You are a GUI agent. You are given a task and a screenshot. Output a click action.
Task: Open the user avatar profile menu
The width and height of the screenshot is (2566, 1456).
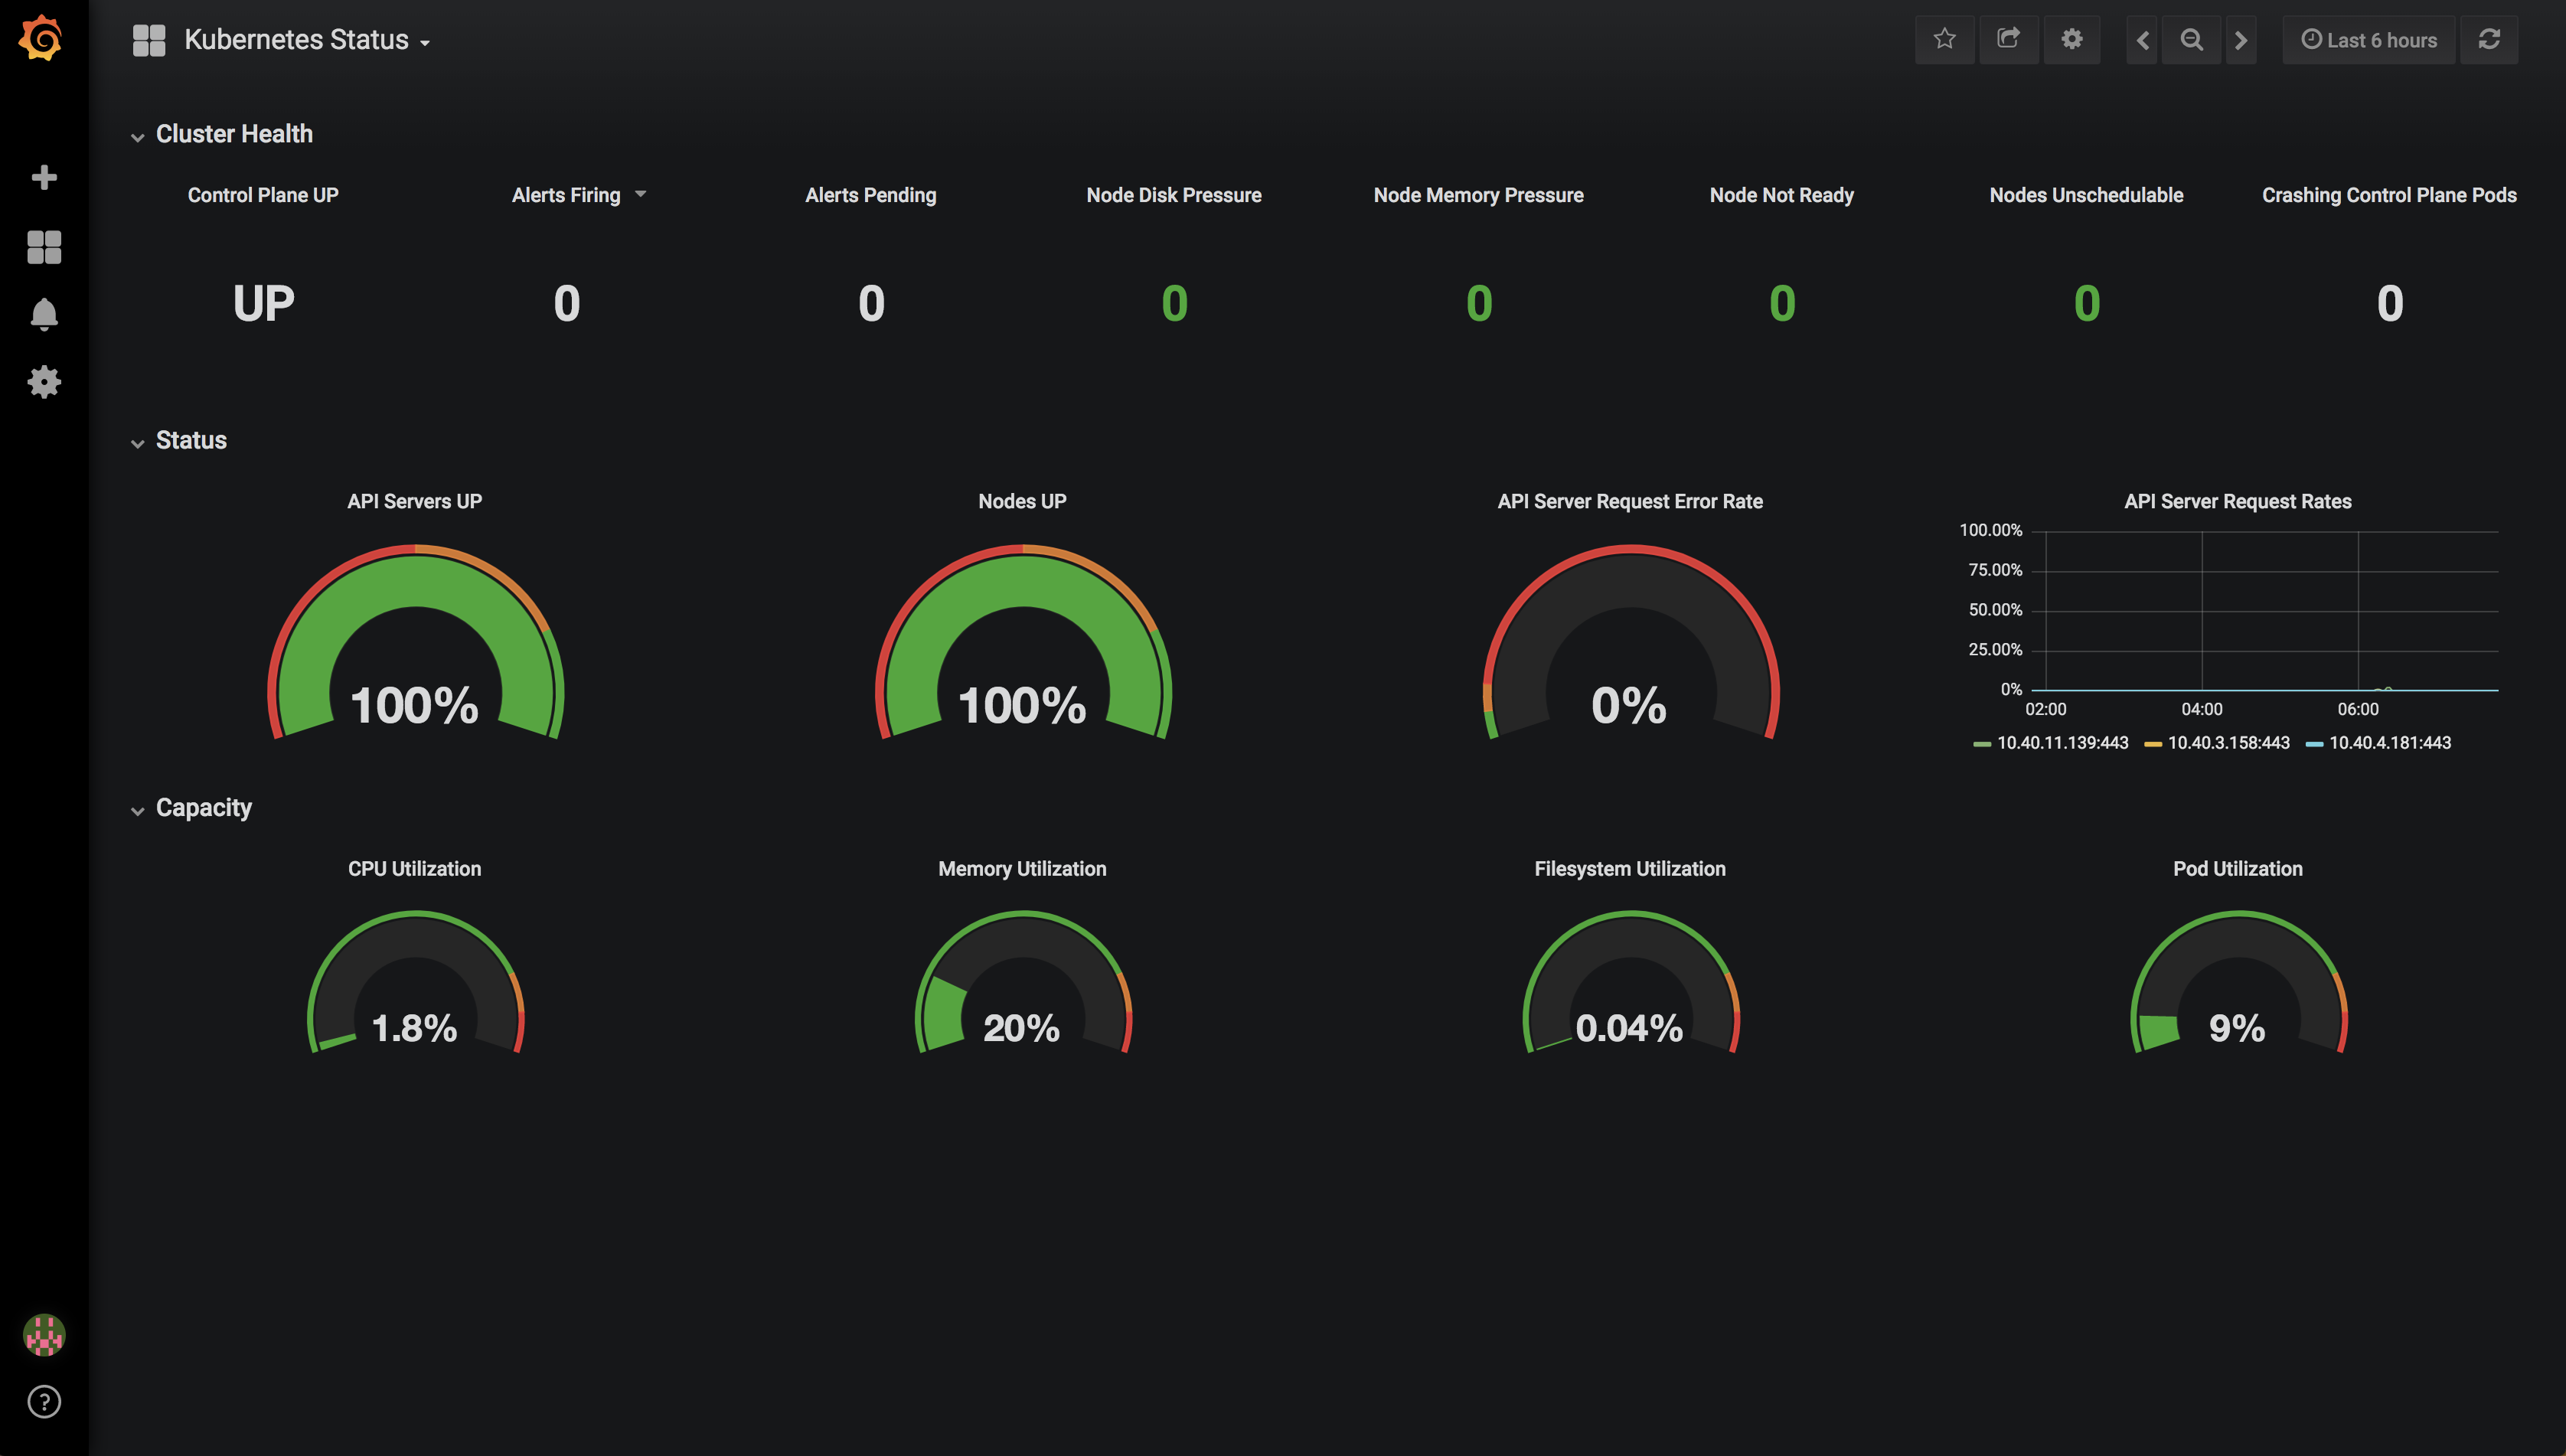coord(43,1335)
